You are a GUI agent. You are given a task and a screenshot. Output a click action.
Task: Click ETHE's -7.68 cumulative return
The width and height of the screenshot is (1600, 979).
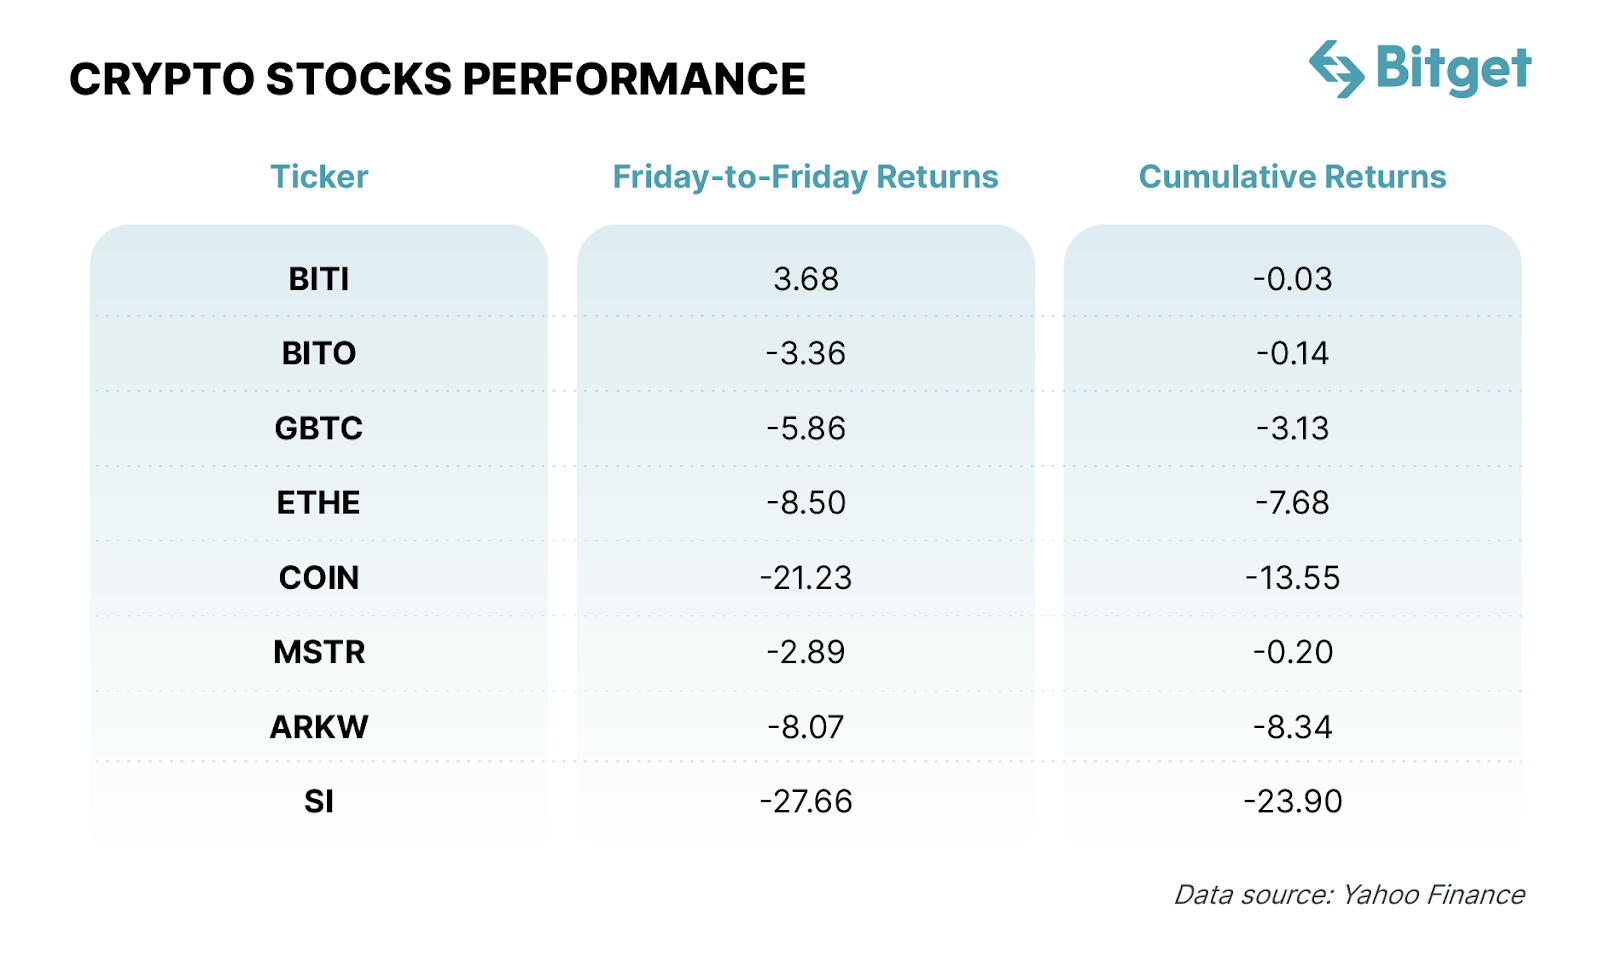[1293, 502]
